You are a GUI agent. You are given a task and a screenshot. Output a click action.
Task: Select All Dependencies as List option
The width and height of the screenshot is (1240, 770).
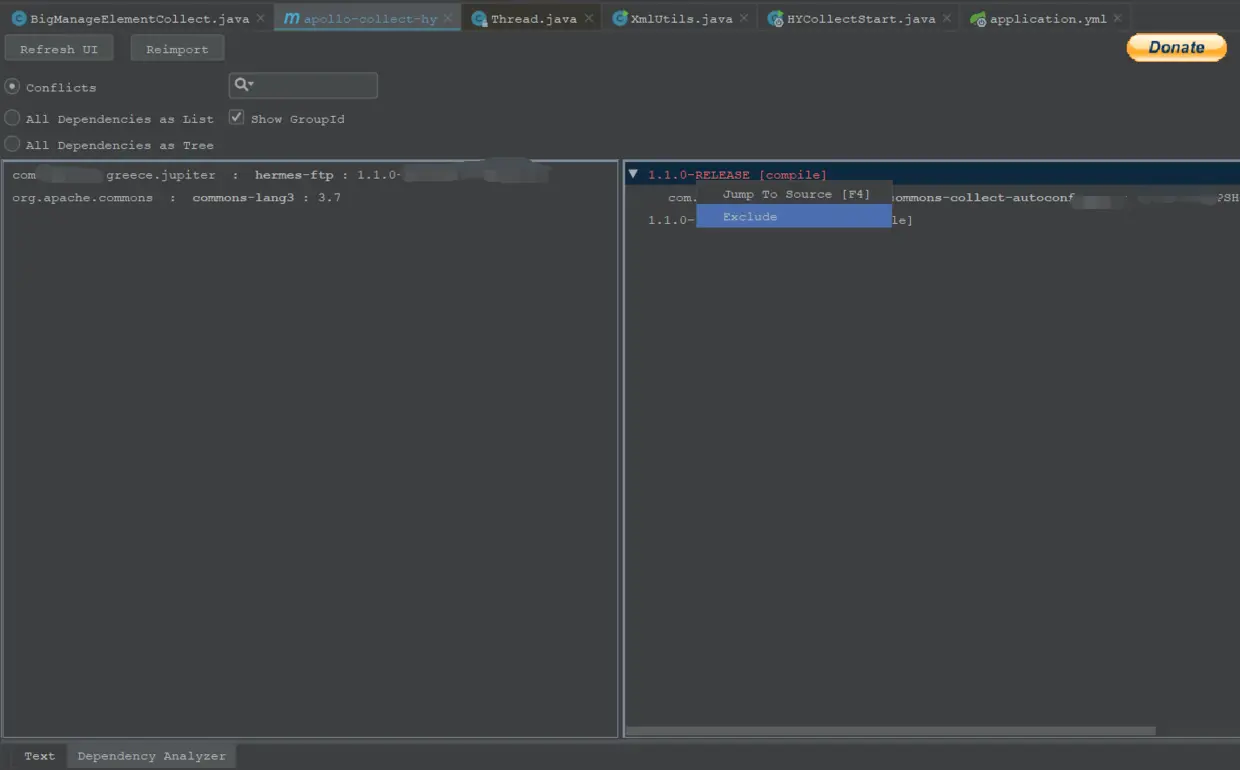[12, 118]
